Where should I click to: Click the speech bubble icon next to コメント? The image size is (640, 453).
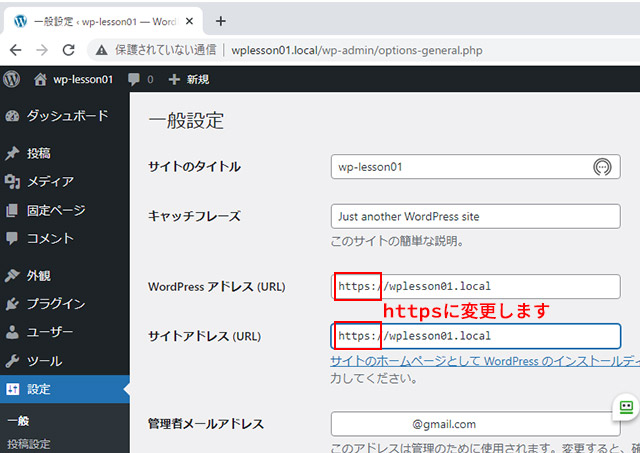pyautogui.click(x=12, y=238)
